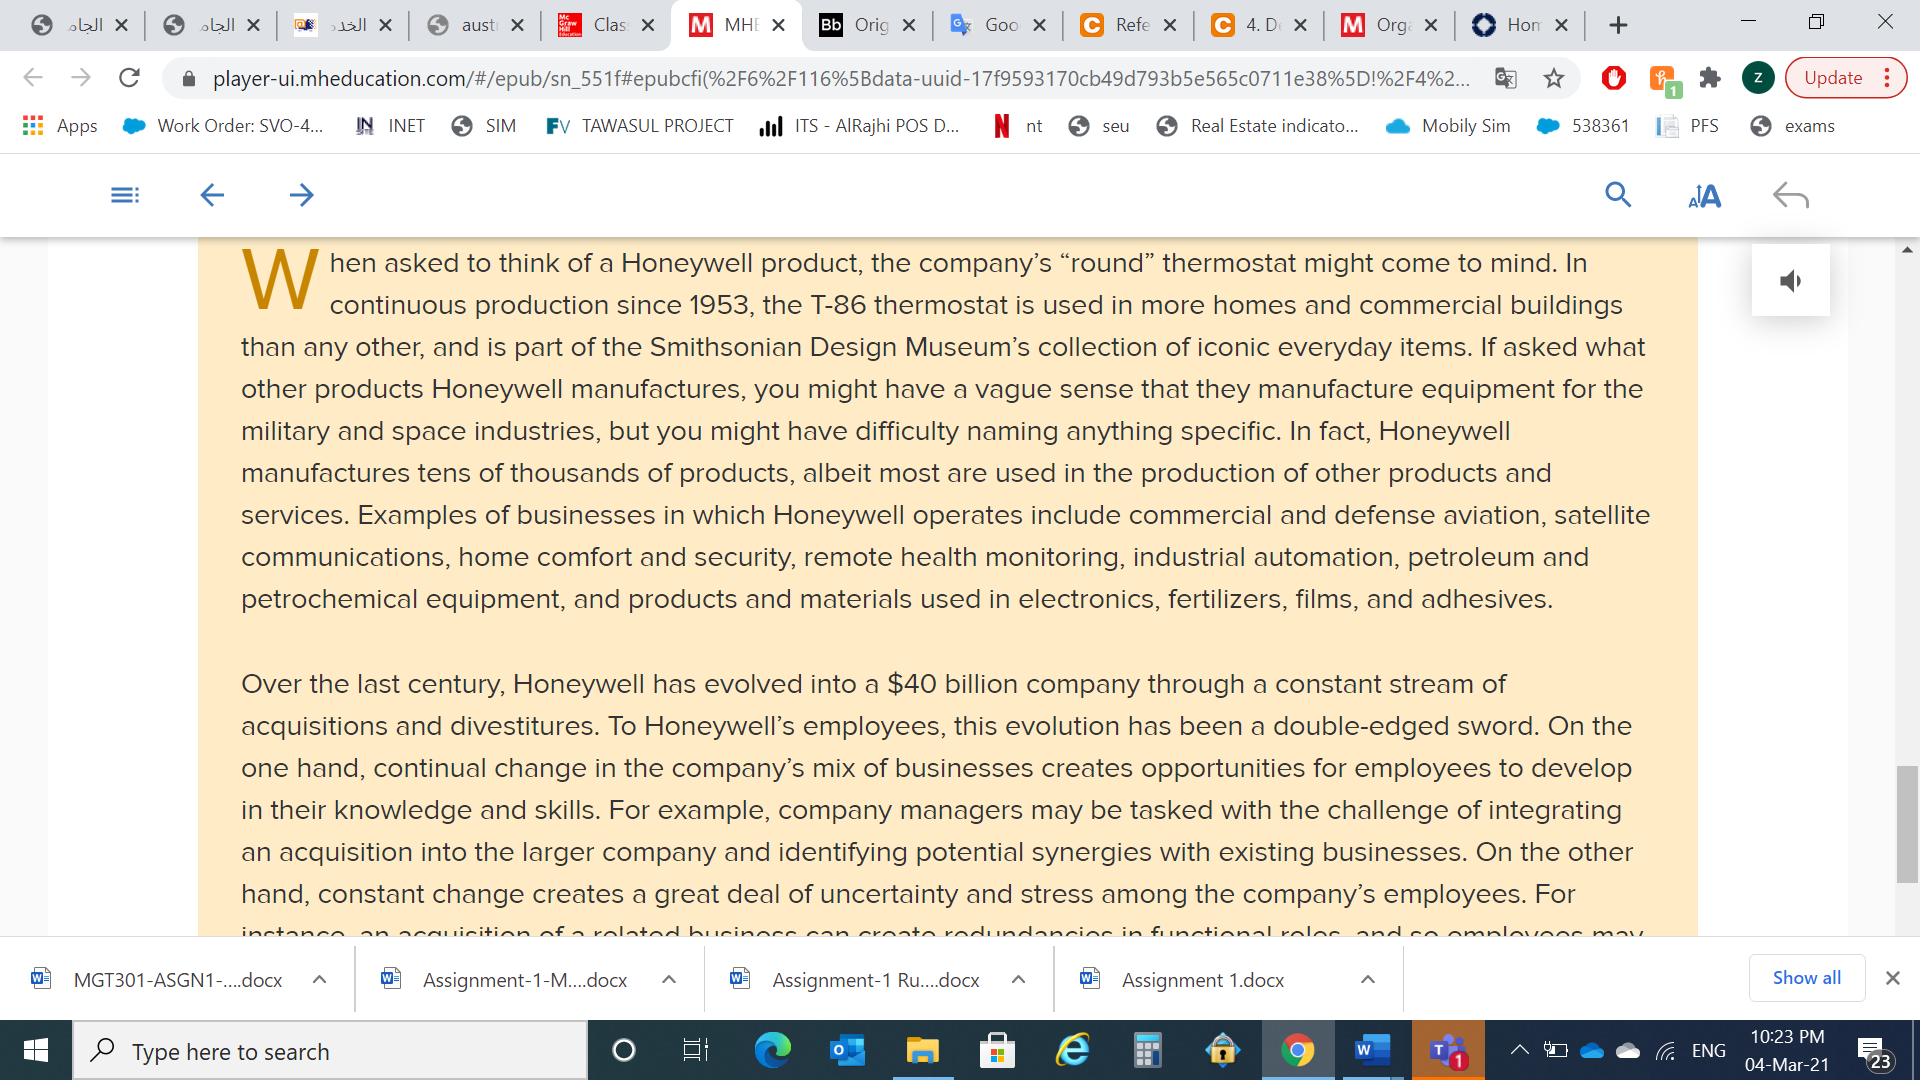Open Microsoft Store from taskbar

coord(997,1051)
